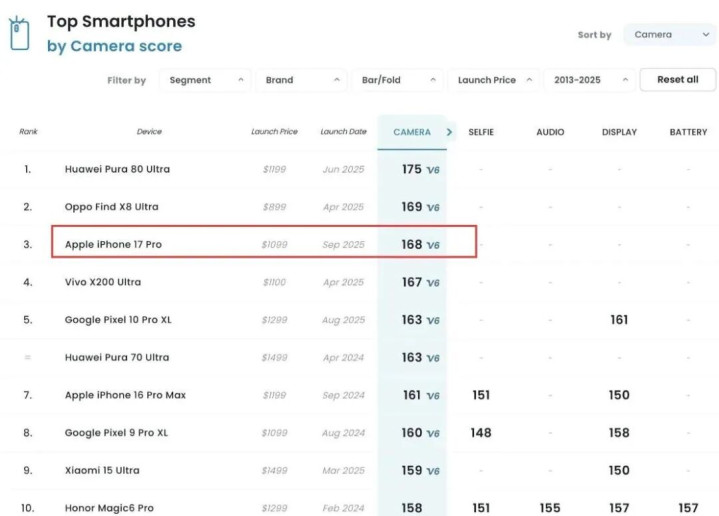Click display score 158 for Pixel 9 Pro XL
Screen dimensions: 719x516
(619, 433)
